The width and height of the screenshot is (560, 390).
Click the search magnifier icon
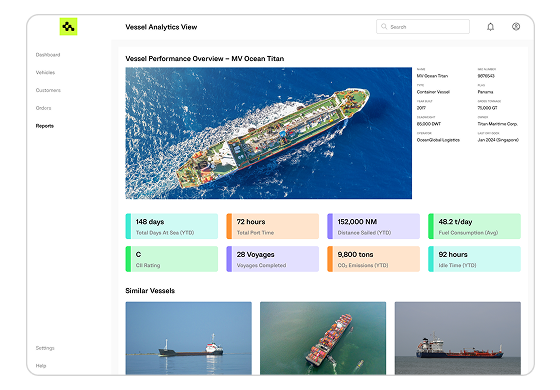[384, 26]
